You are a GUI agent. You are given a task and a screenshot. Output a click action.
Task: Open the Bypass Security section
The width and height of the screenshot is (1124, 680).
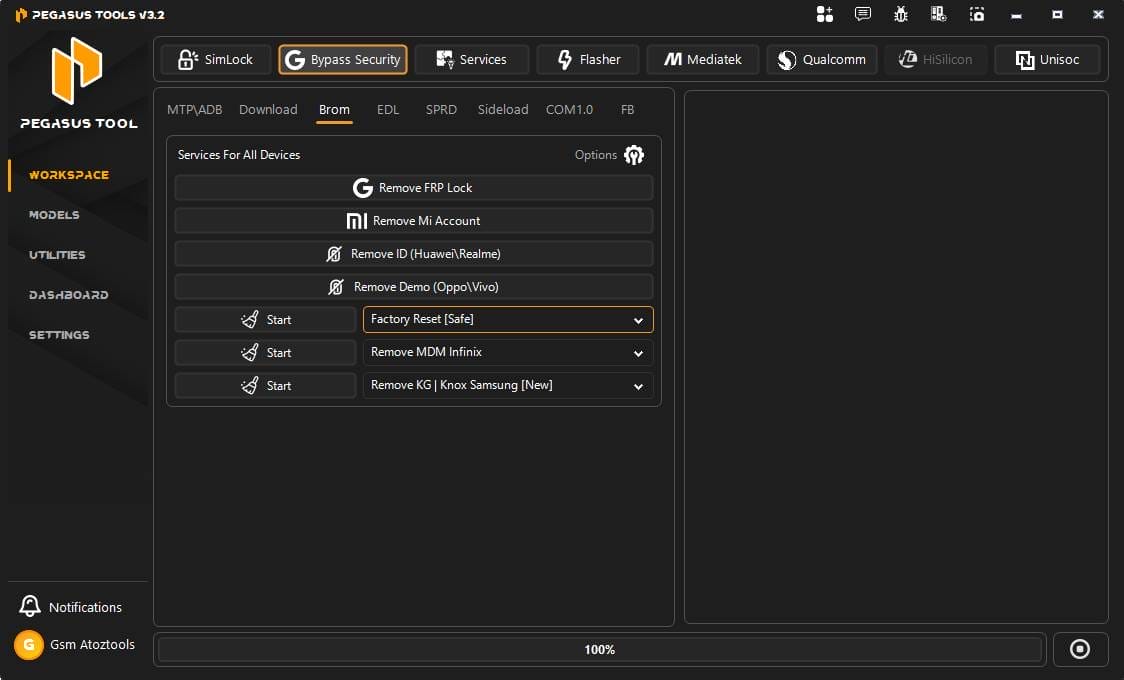(343, 59)
